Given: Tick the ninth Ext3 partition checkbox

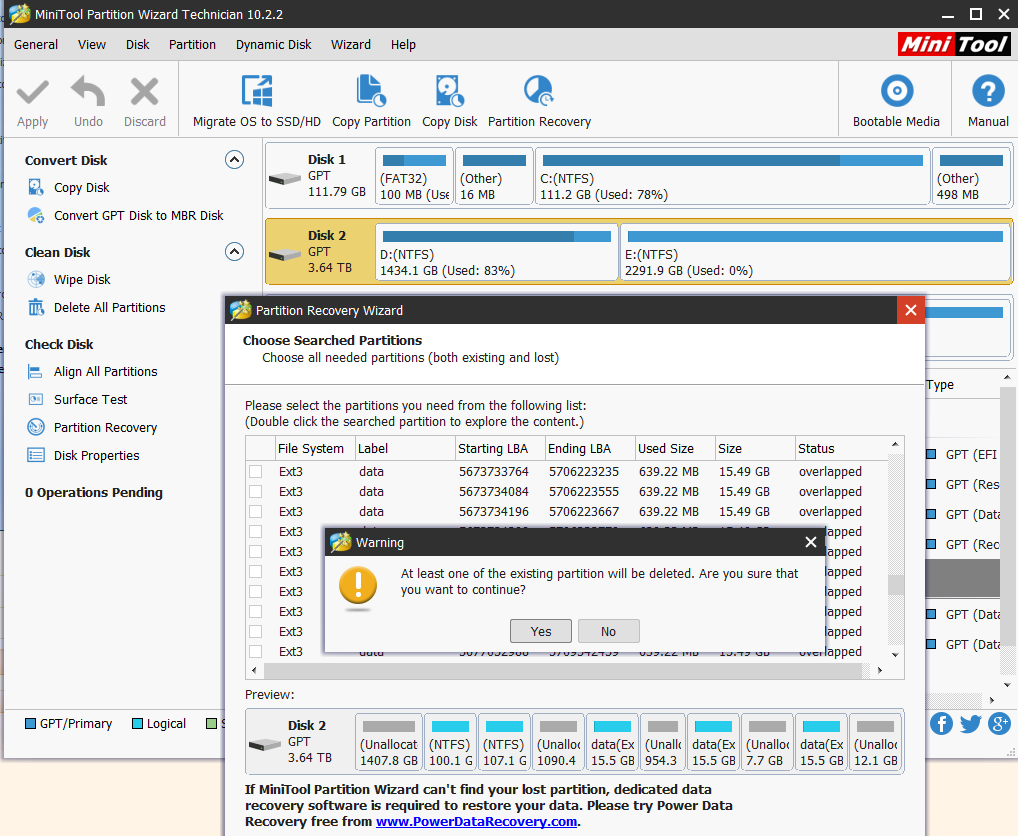Looking at the screenshot, I should point(256,632).
